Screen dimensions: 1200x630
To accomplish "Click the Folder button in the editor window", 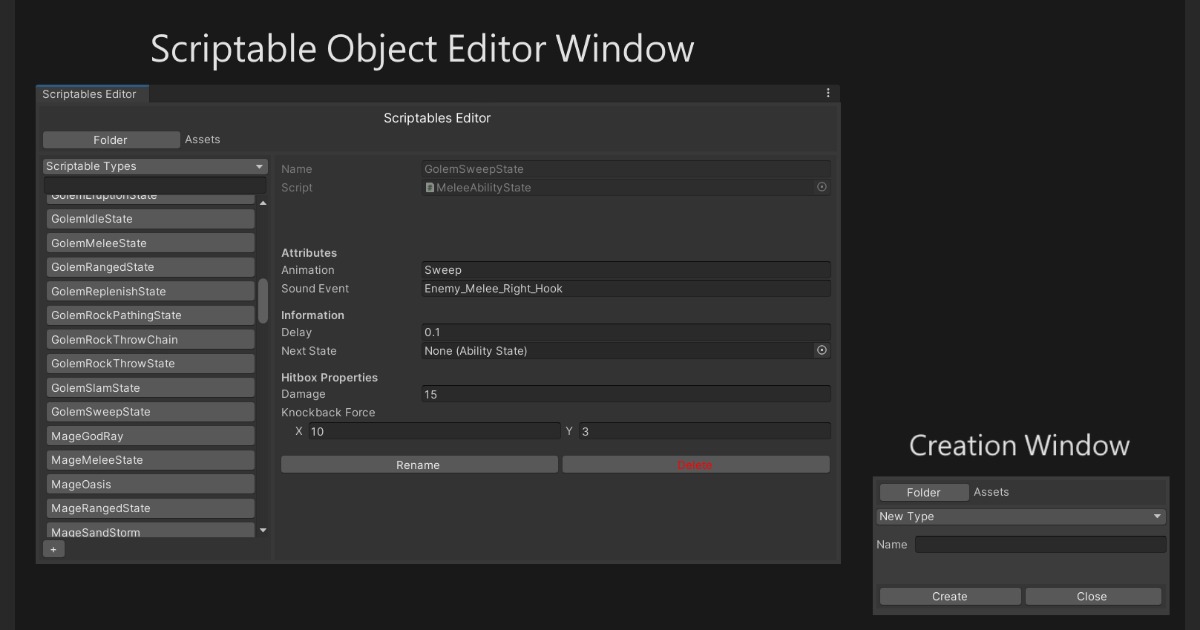I will (x=111, y=140).
